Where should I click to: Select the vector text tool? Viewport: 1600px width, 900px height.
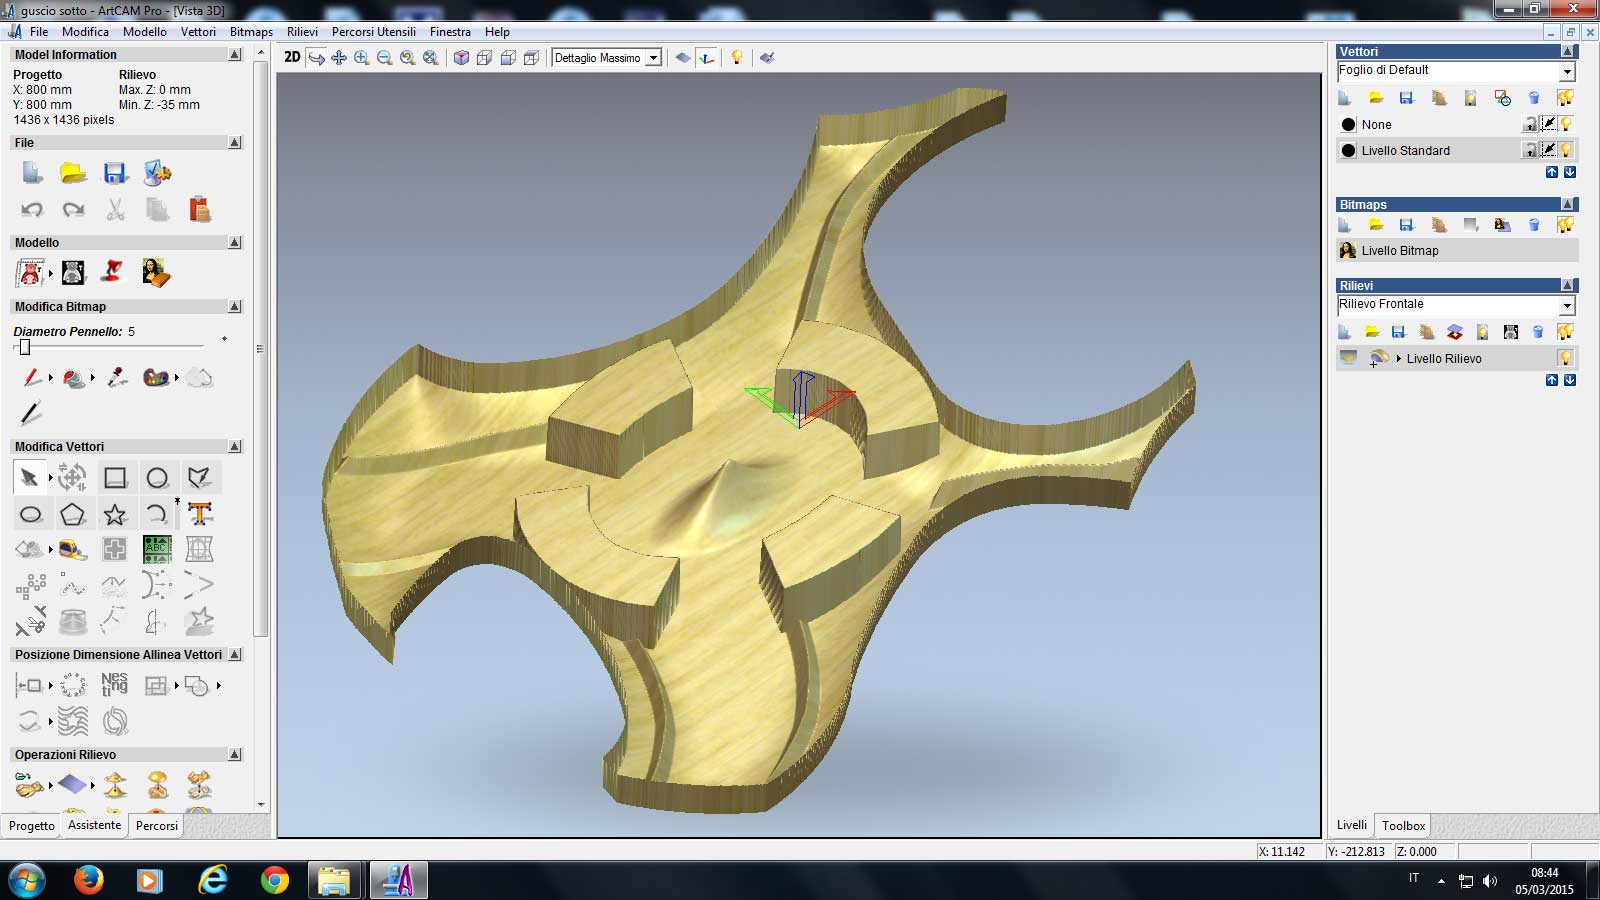200,514
